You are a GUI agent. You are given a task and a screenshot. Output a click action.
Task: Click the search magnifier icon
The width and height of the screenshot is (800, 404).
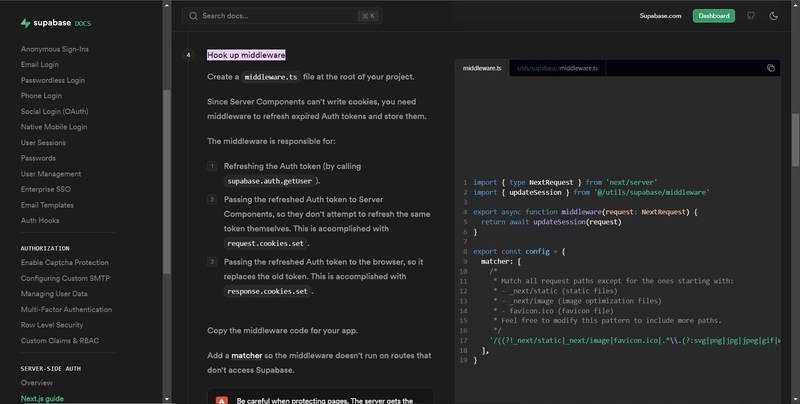193,16
